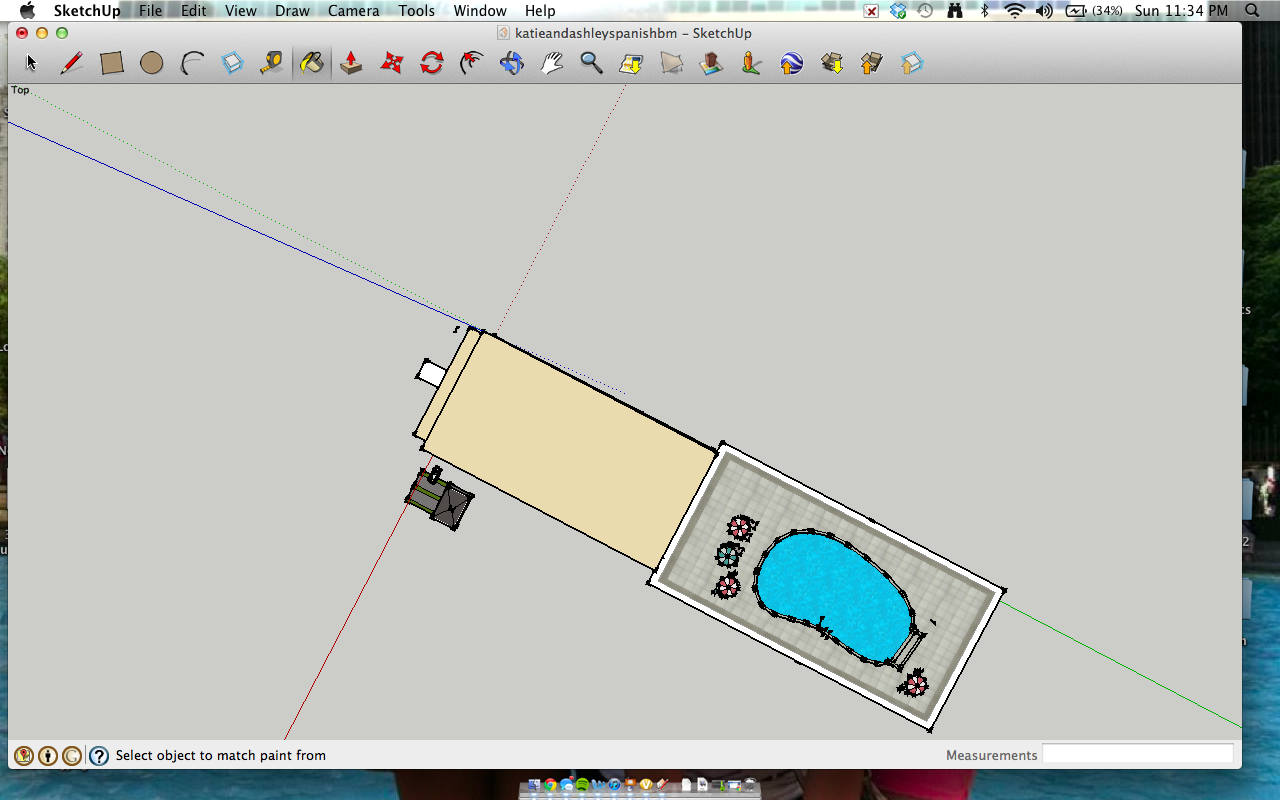Select the Push/Pull tool
The height and width of the screenshot is (800, 1280).
pos(351,64)
